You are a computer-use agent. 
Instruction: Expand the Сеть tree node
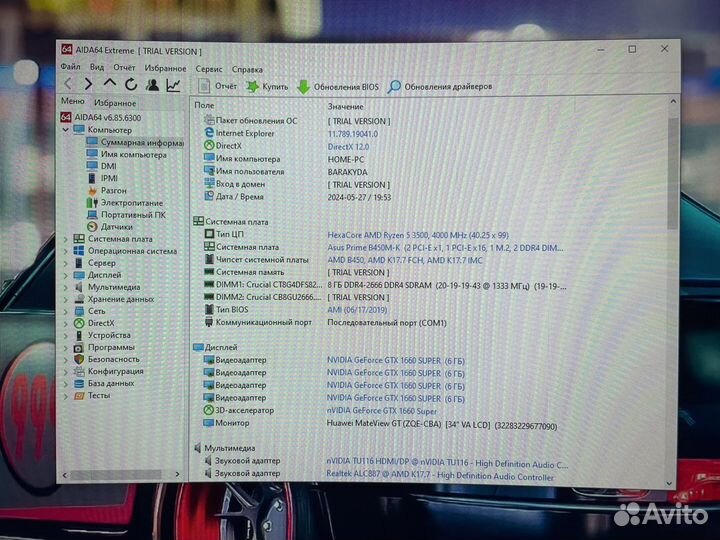coord(65,311)
